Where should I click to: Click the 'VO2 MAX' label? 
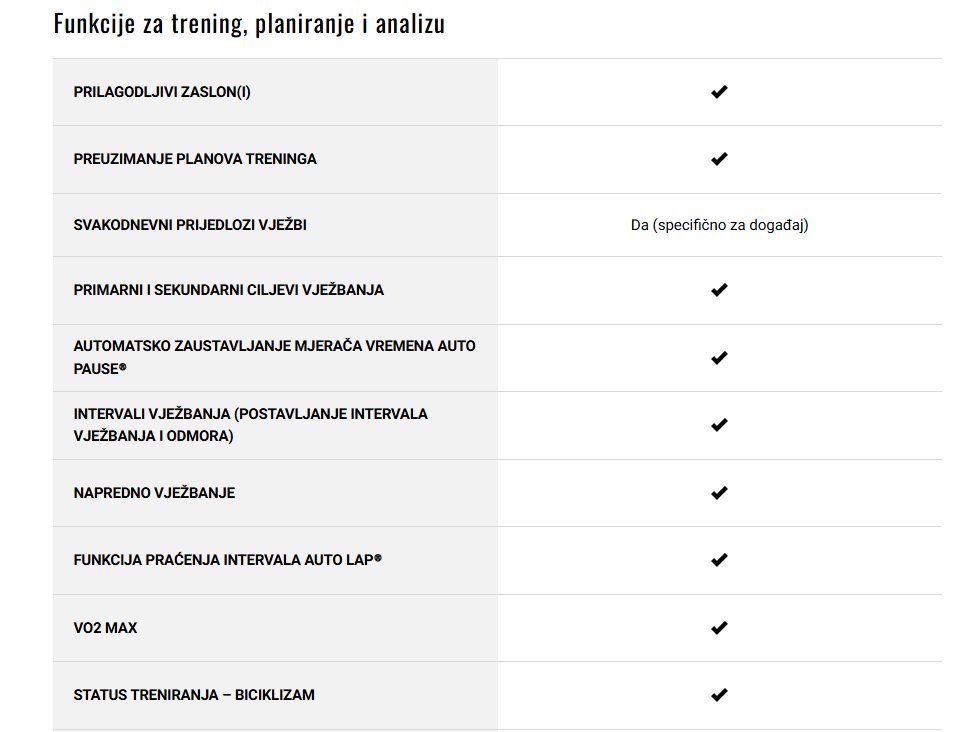pos(106,628)
